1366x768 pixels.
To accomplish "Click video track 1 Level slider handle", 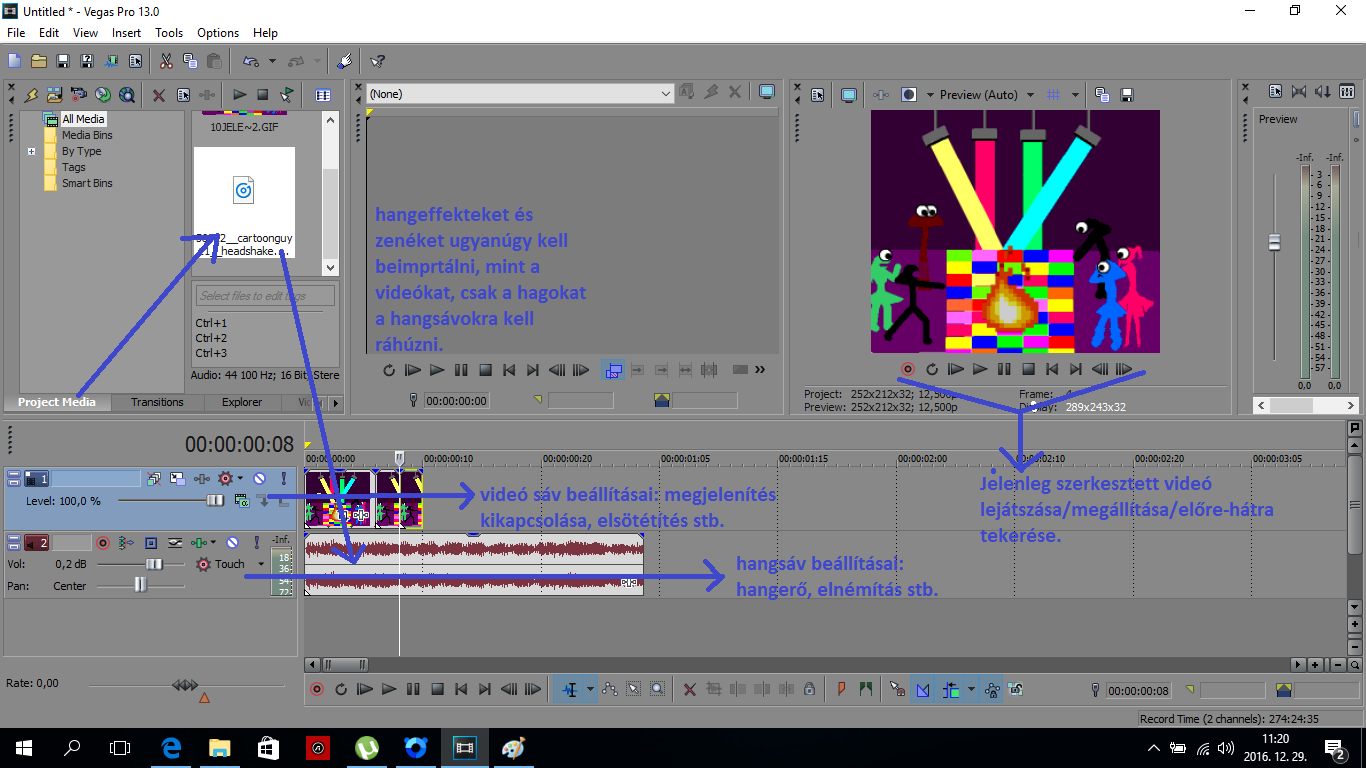I will 215,500.
